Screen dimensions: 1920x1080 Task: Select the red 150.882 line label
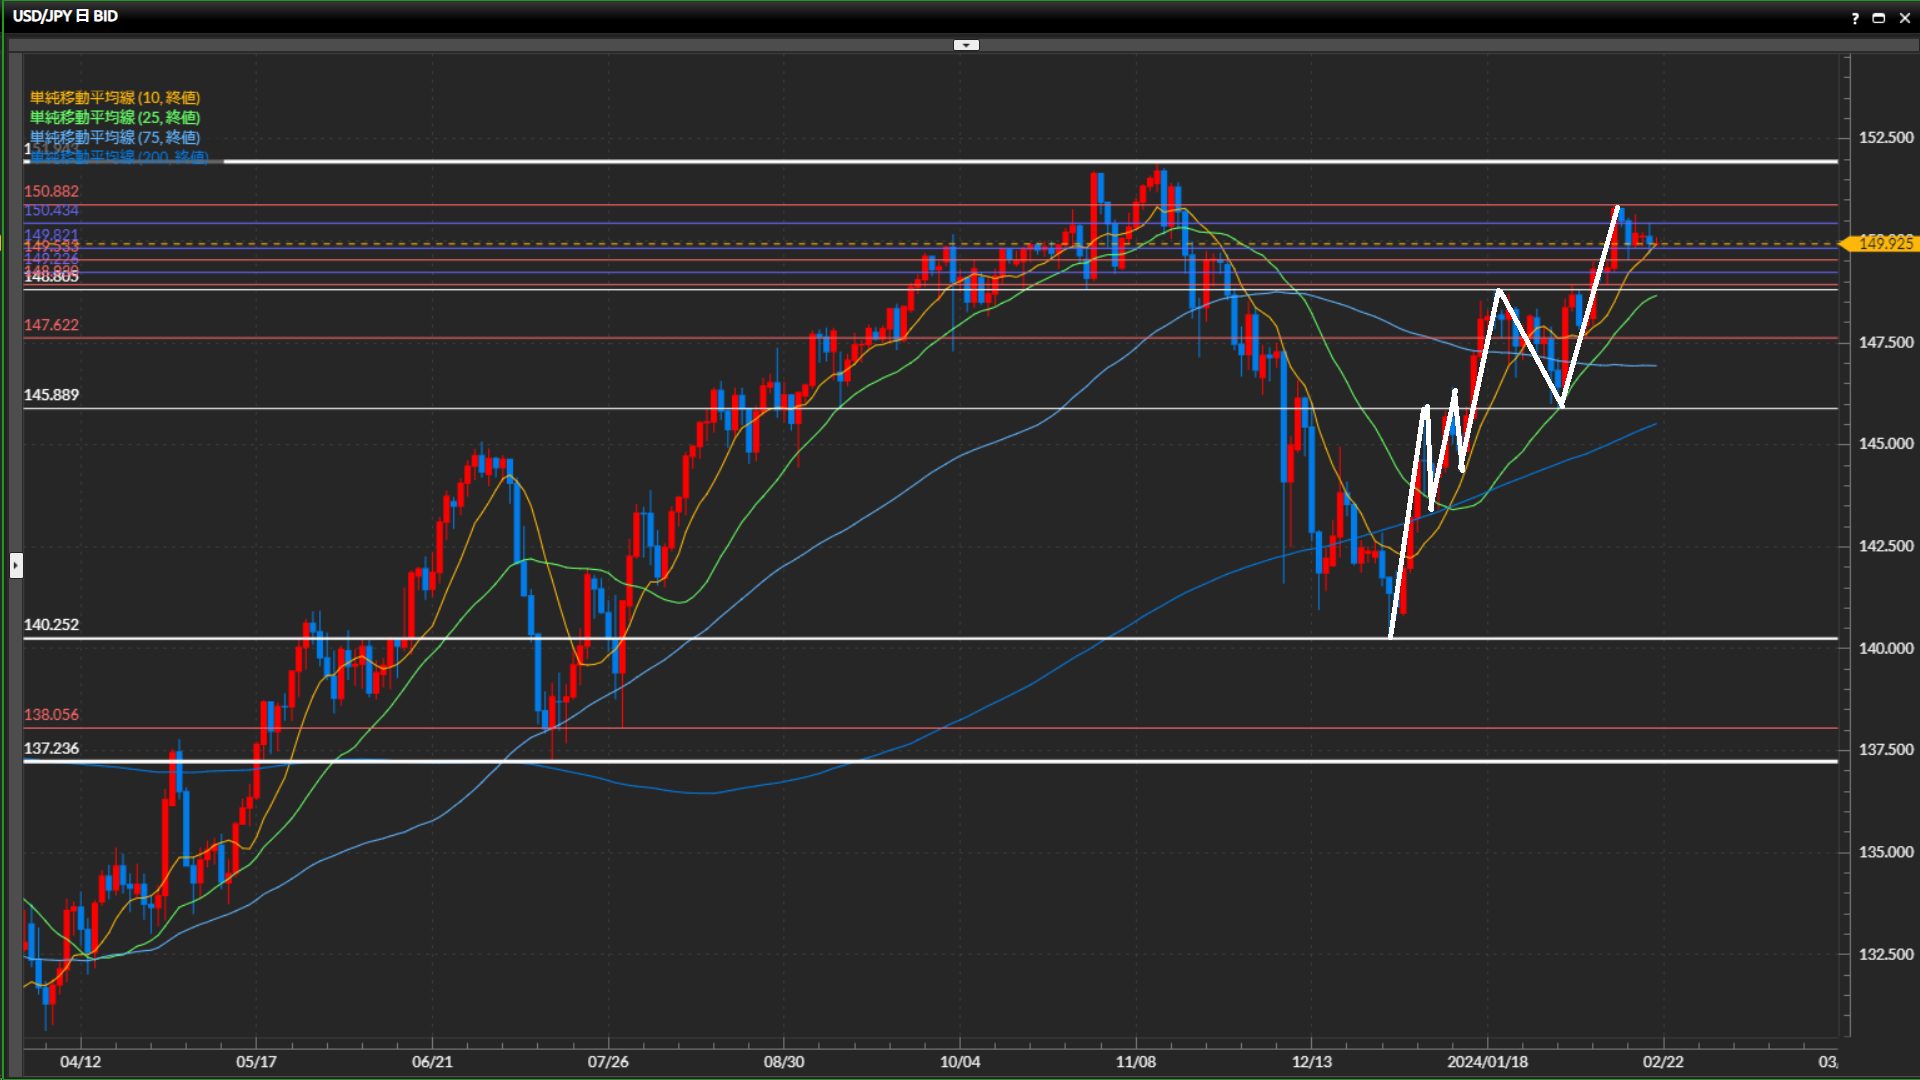coord(51,191)
